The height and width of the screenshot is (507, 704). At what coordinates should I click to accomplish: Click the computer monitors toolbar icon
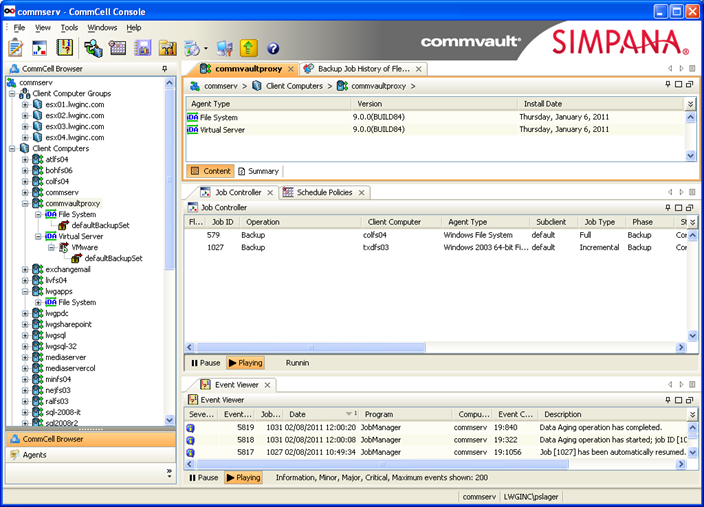point(224,48)
